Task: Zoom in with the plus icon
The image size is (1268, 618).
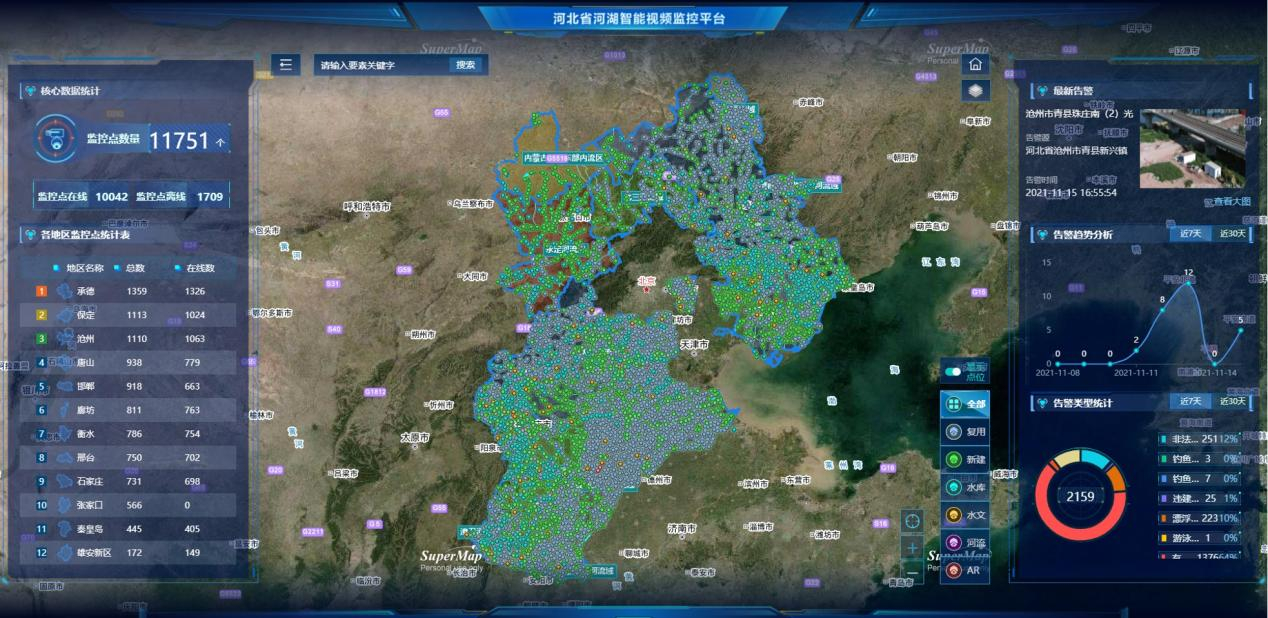Action: click(x=912, y=547)
